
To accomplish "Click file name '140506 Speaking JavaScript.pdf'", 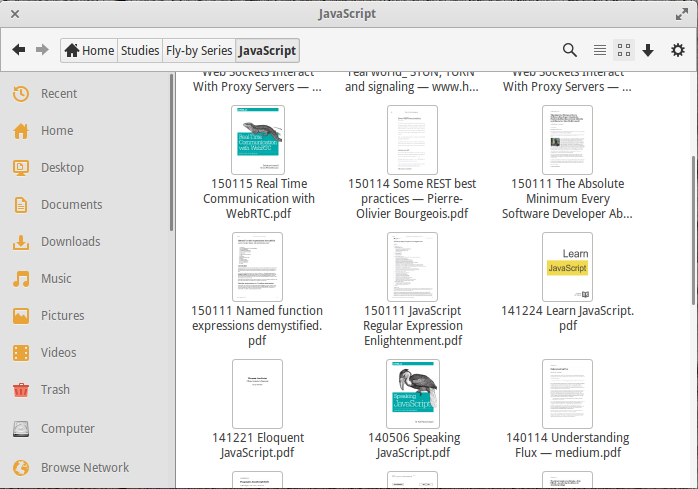I will click(414, 445).
